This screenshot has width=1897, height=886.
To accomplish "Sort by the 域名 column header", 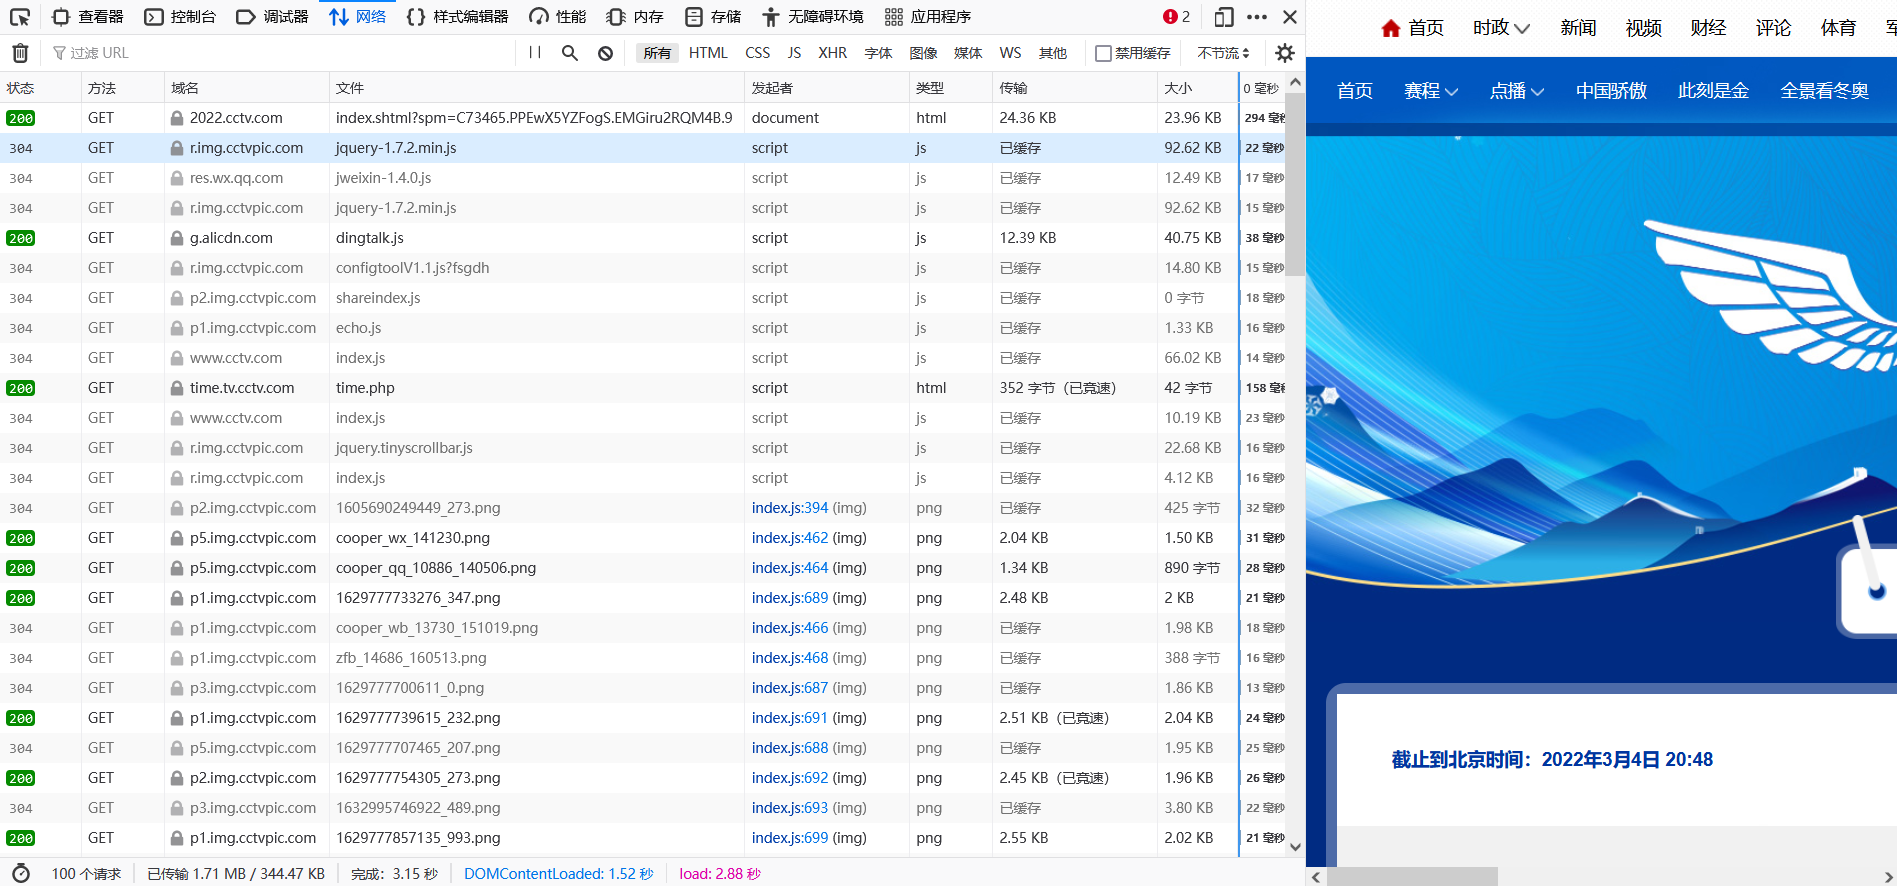I will 246,88.
